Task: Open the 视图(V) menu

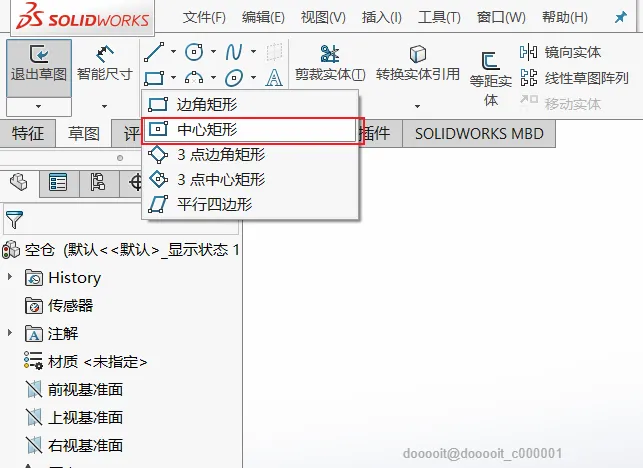Action: (x=323, y=17)
